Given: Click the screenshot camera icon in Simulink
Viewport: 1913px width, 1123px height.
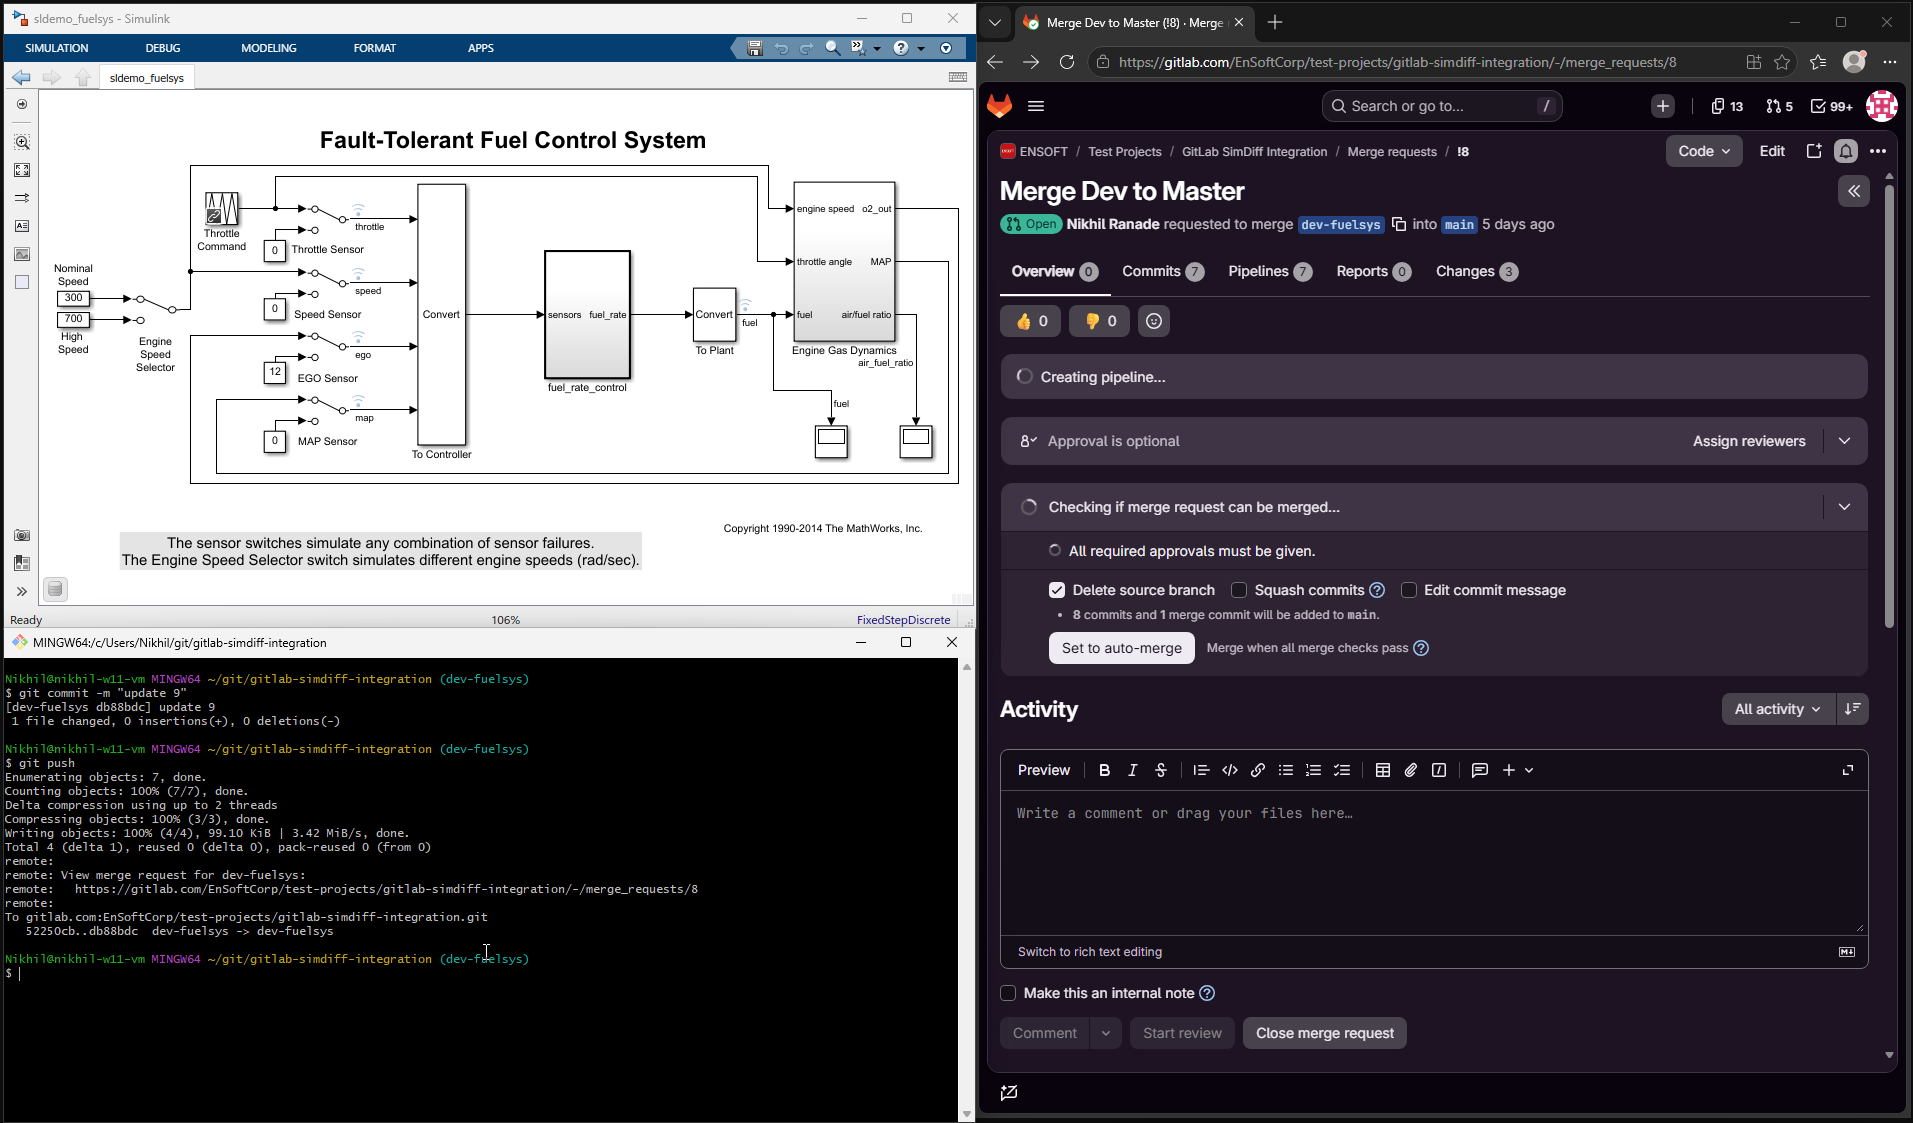Looking at the screenshot, I should click(x=22, y=536).
